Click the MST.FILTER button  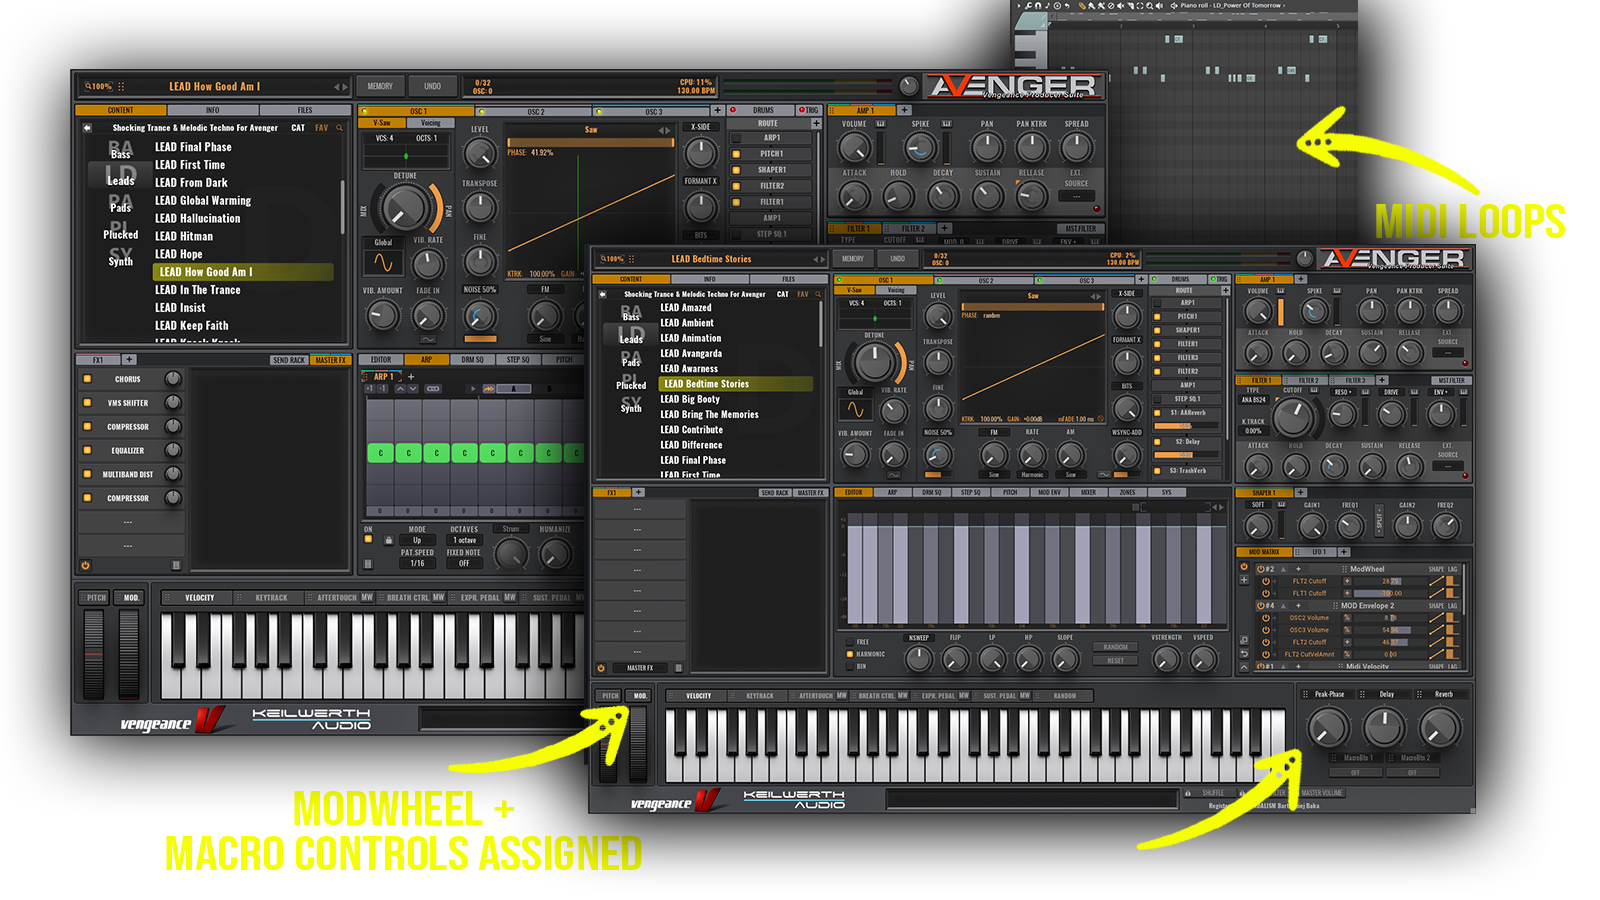[1451, 380]
